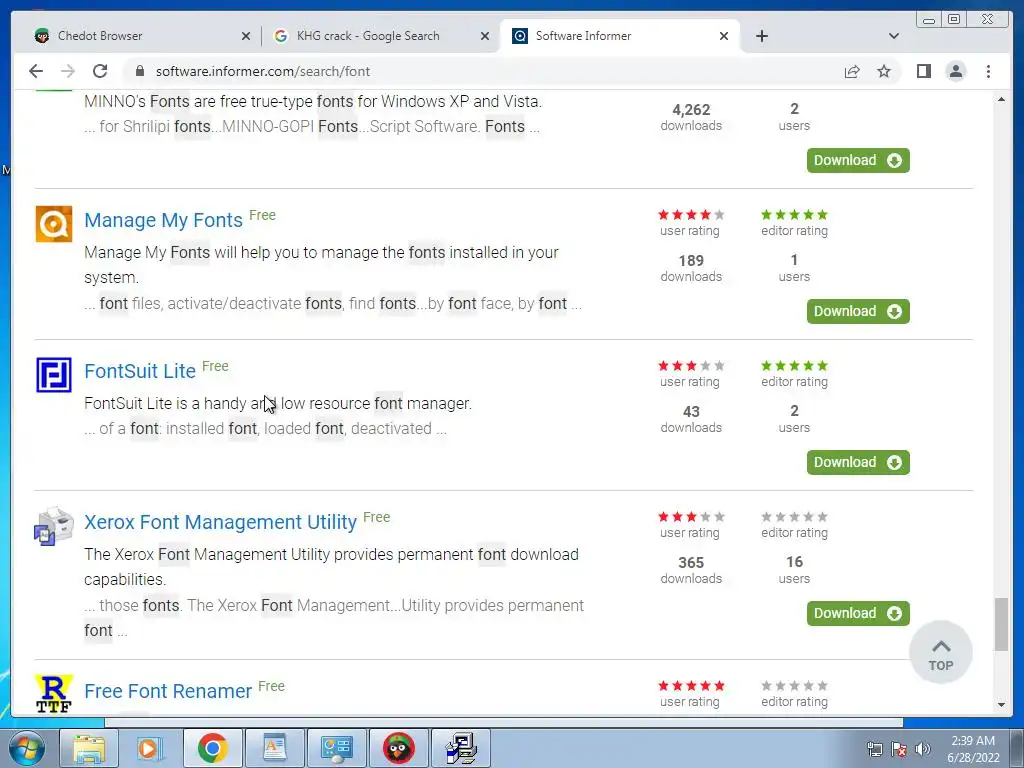The width and height of the screenshot is (1024, 768).
Task: Go back to the previous page
Action: point(36,71)
